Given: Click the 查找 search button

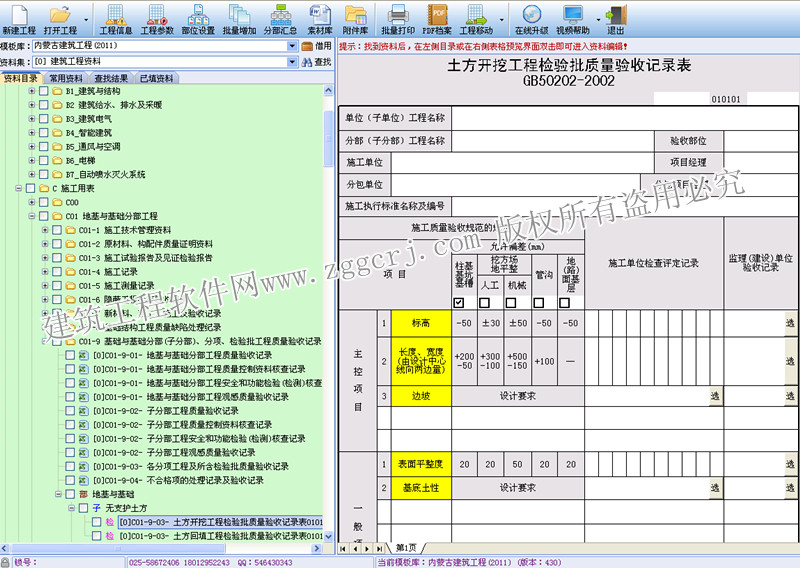Looking at the screenshot, I should click(x=317, y=62).
